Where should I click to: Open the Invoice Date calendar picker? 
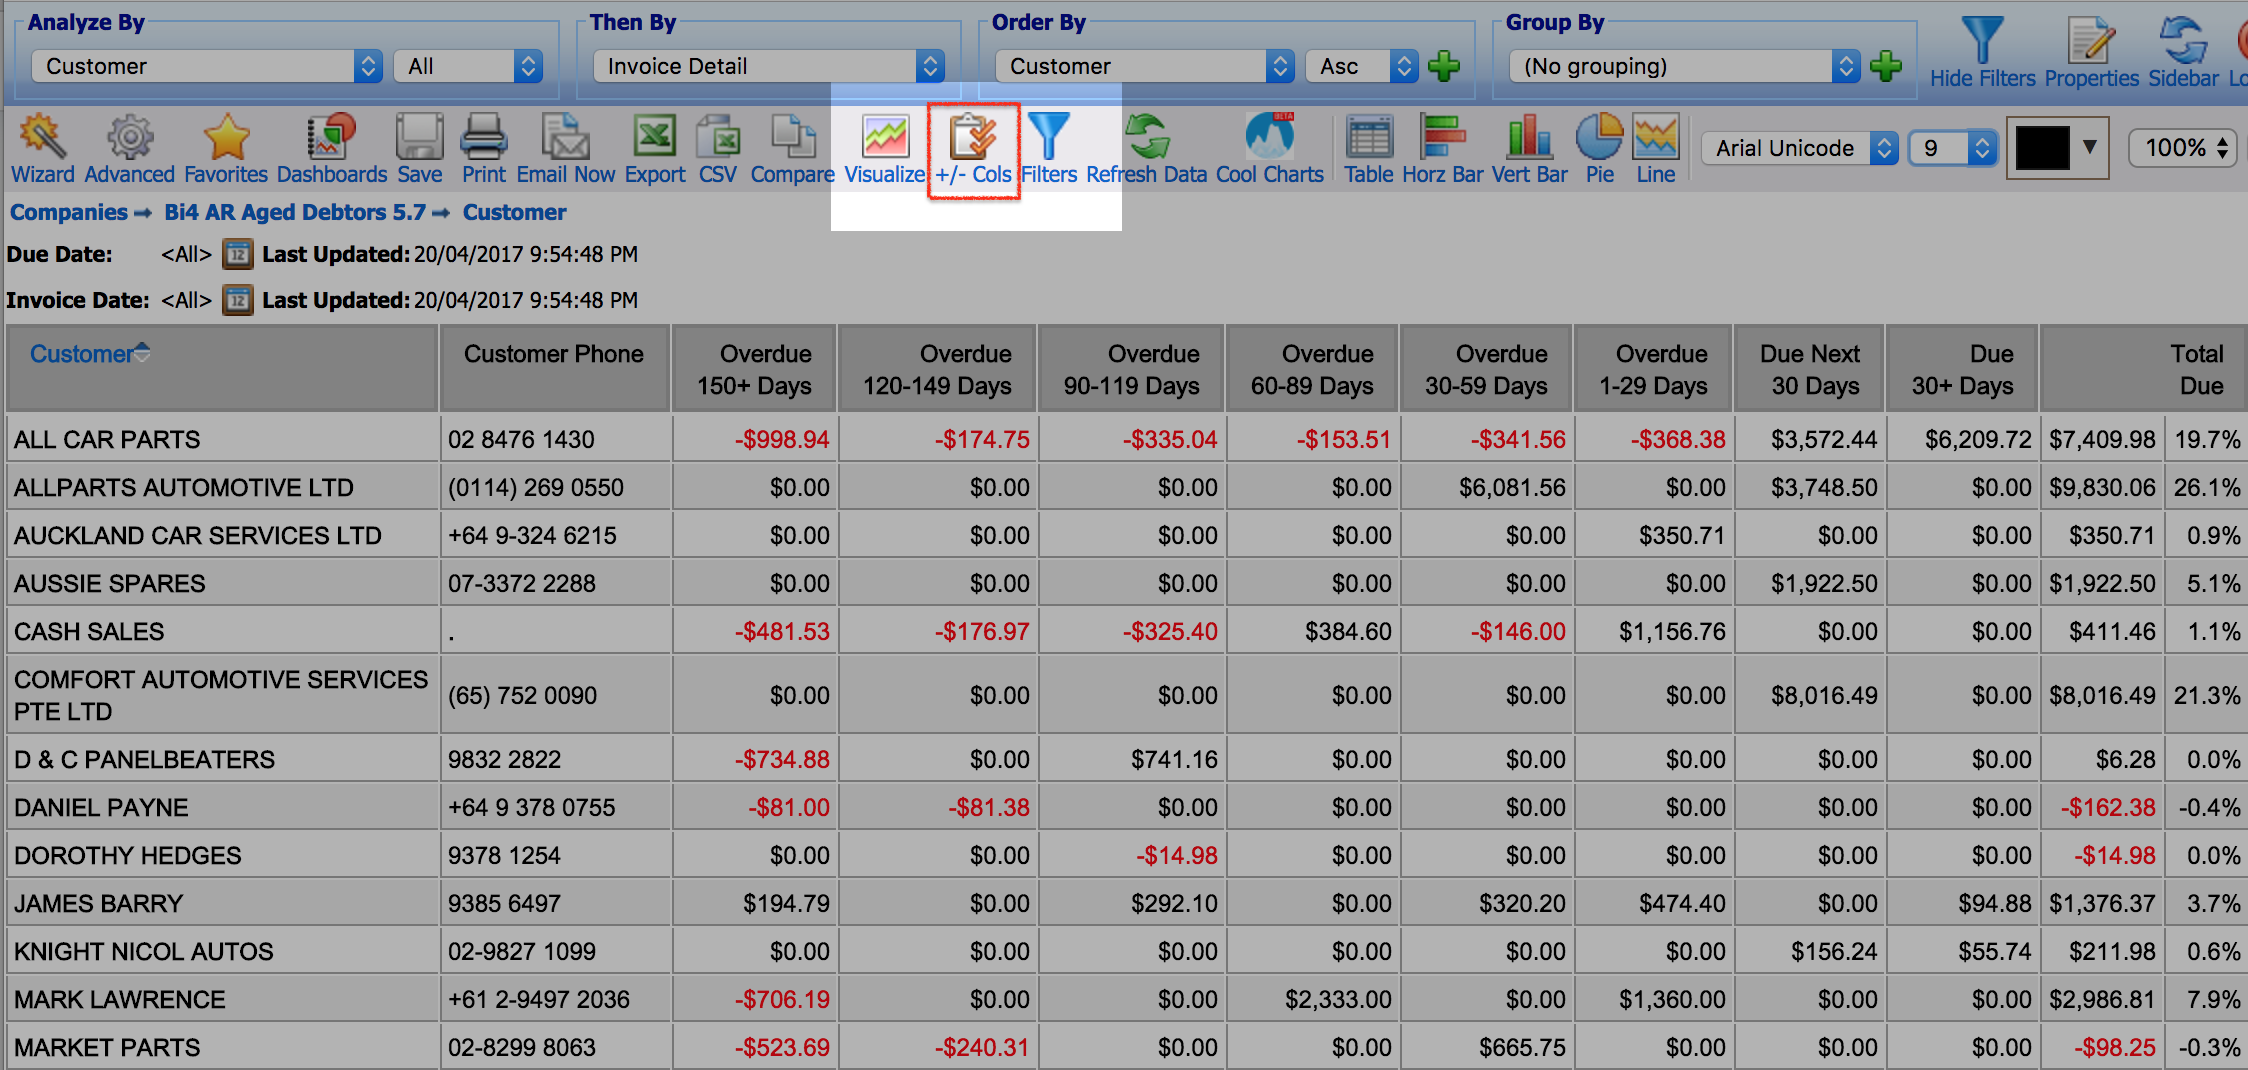point(237,300)
